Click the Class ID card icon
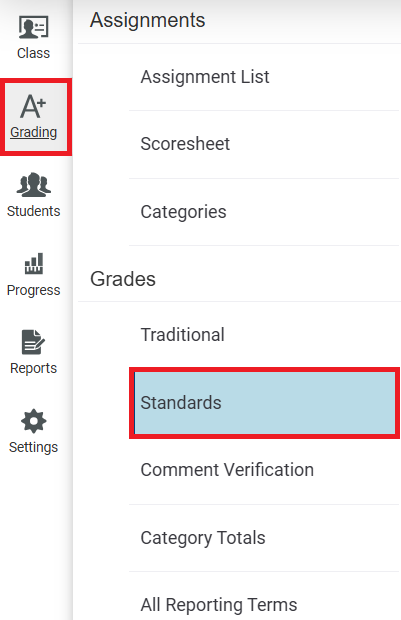Image resolution: width=401 pixels, height=620 pixels. tap(34, 27)
